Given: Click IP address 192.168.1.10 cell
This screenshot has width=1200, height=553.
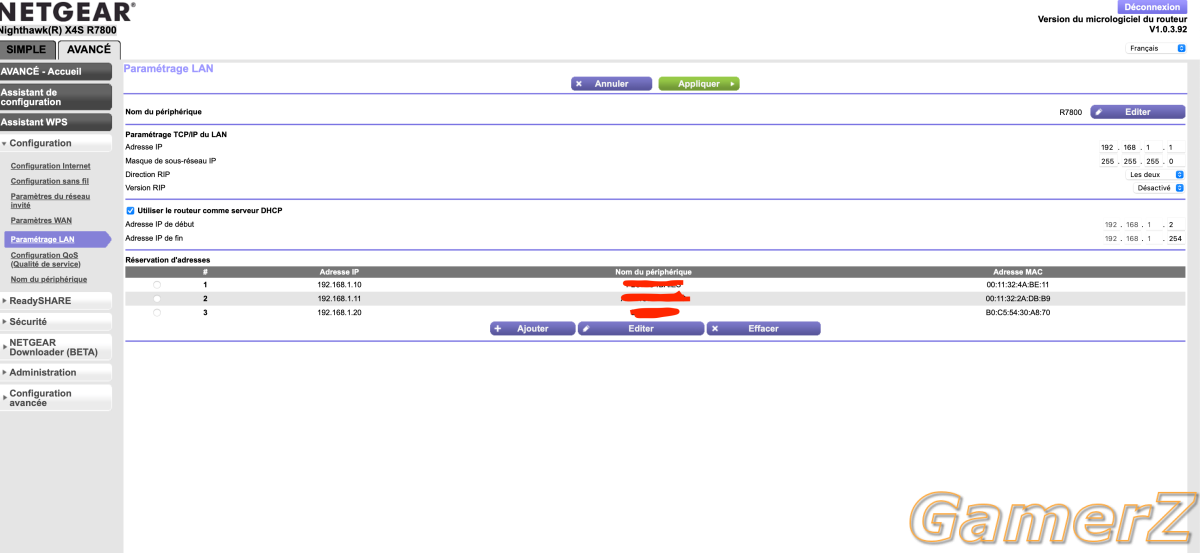Looking at the screenshot, I should 339,285.
